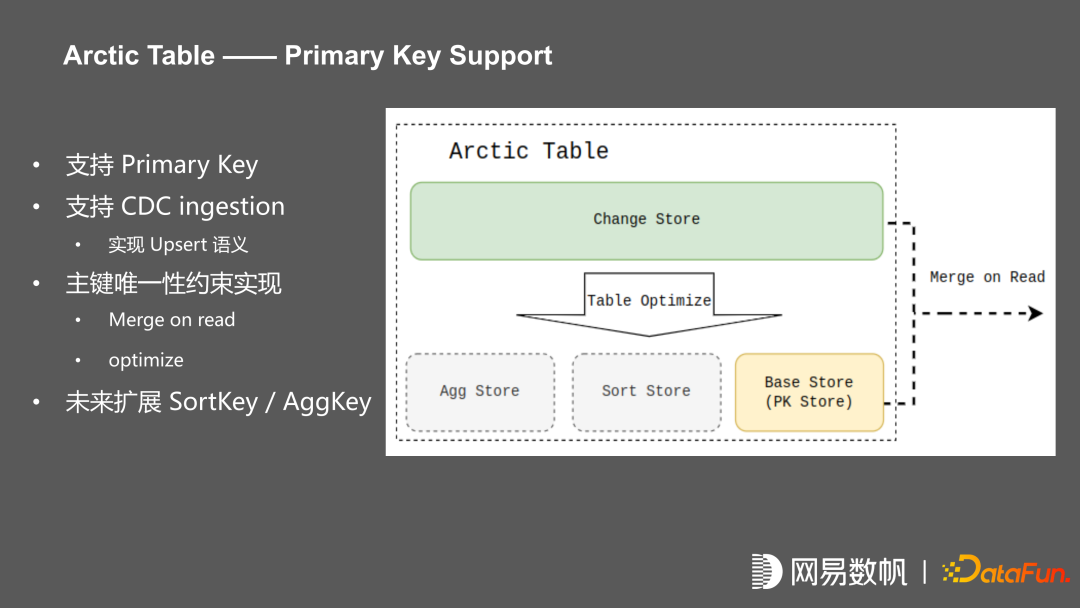
Task: Click the 支持 CDC ingestion bullet
Action: 175,207
